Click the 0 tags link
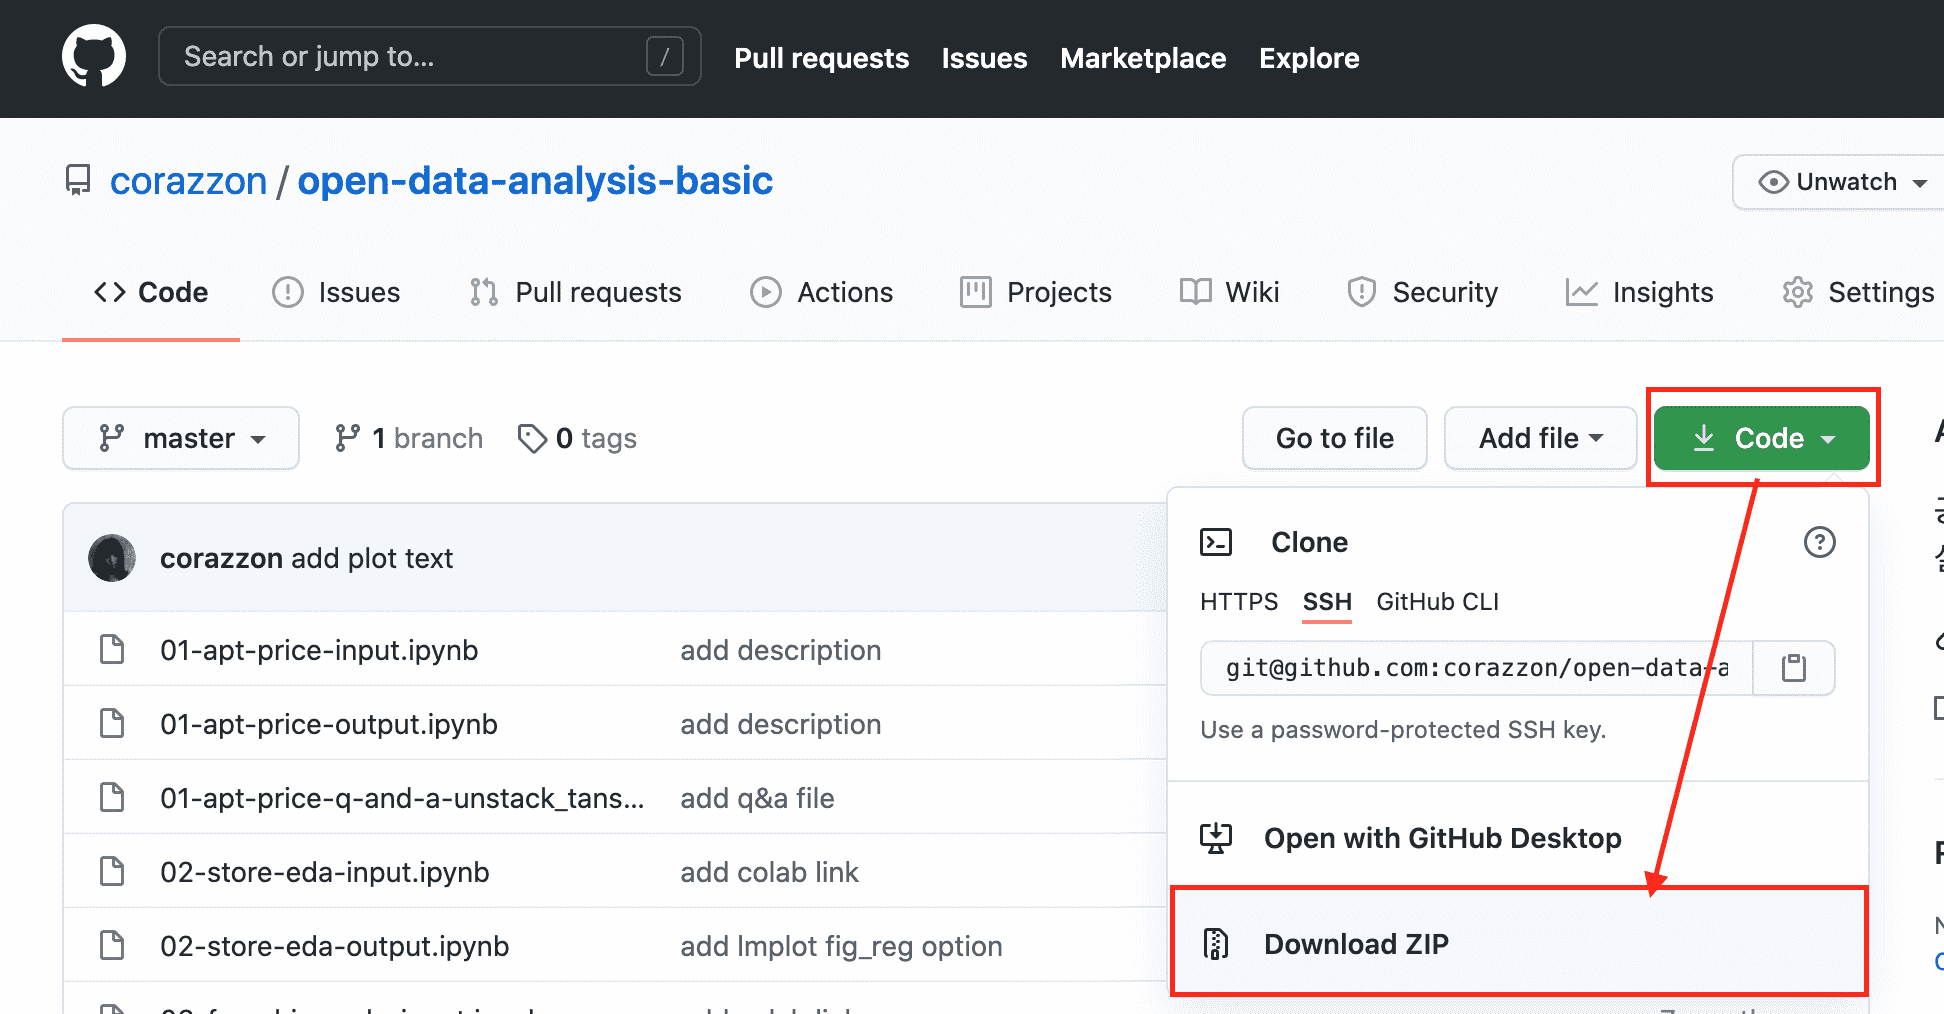 point(577,438)
